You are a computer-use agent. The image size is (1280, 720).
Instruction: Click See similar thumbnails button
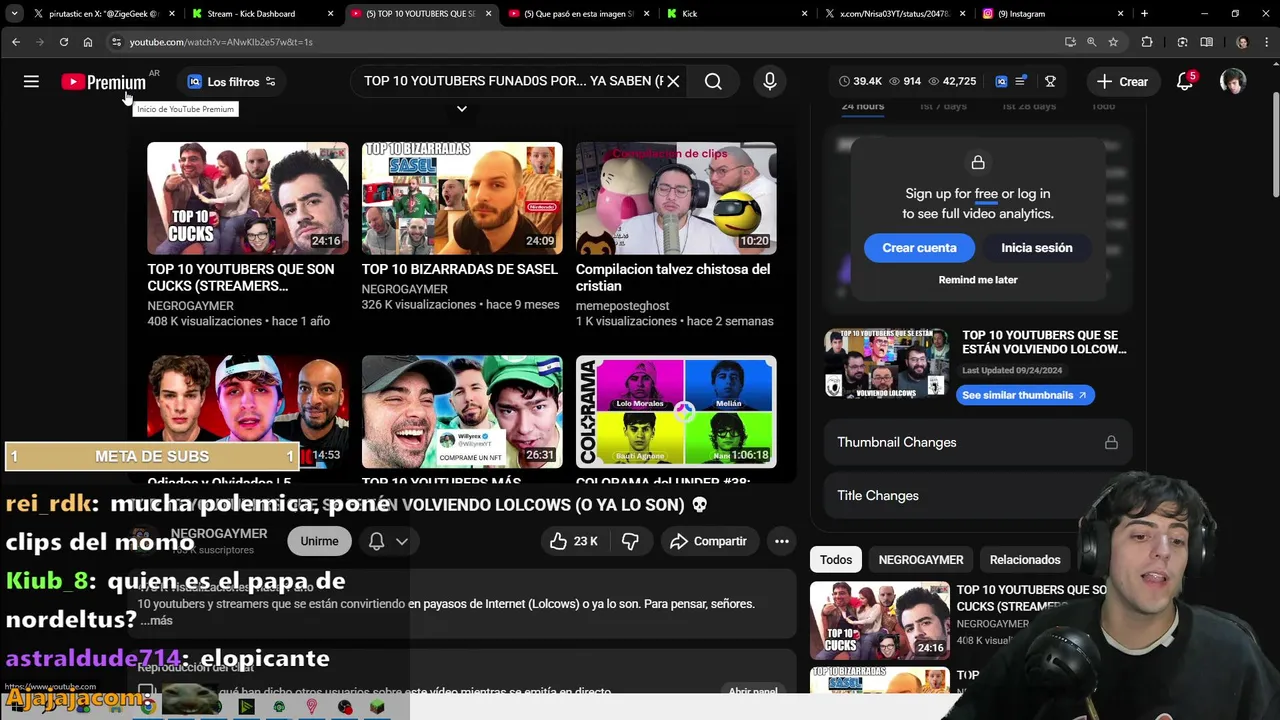(1024, 395)
